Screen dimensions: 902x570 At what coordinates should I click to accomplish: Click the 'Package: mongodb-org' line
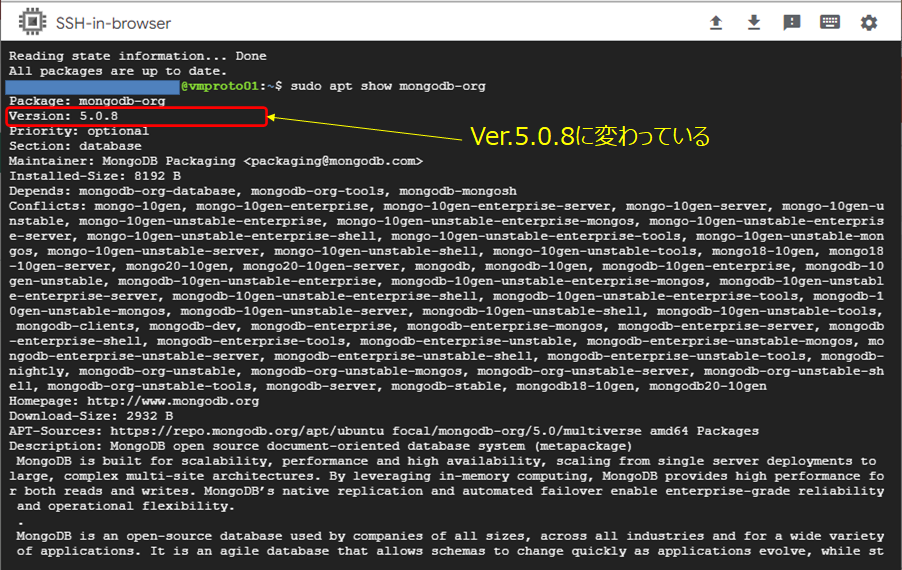[87, 101]
